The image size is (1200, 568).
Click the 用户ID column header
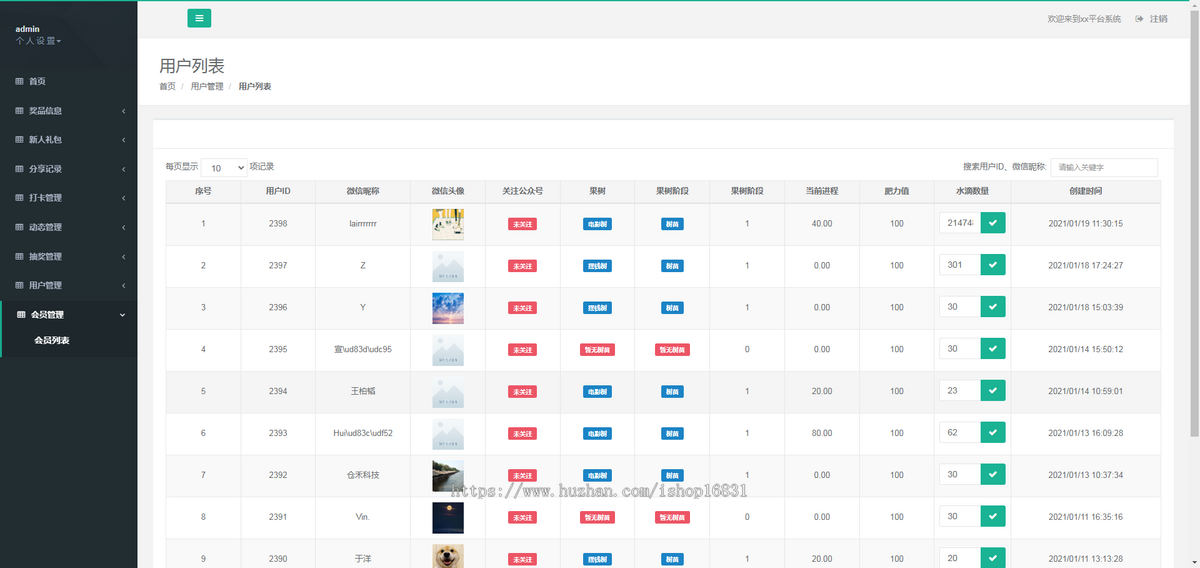click(x=278, y=191)
